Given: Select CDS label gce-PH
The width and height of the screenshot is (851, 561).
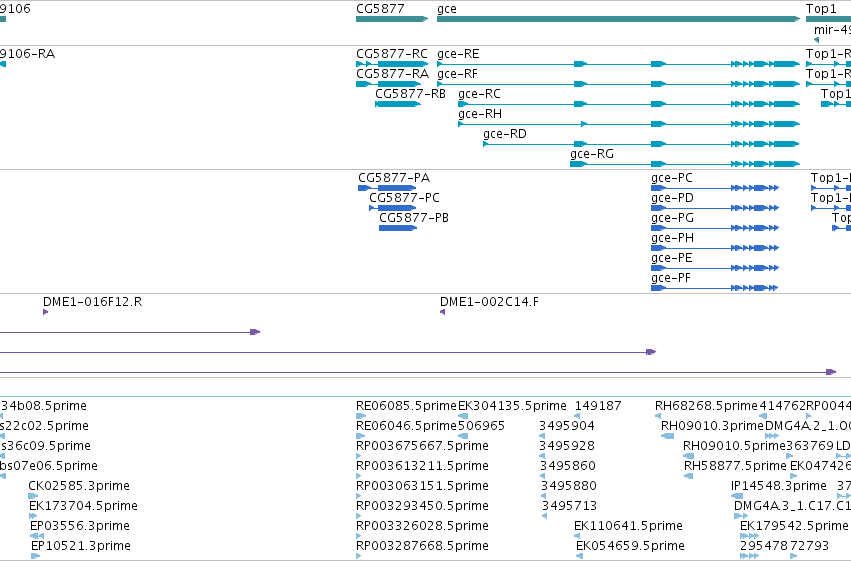Looking at the screenshot, I should [x=672, y=238].
